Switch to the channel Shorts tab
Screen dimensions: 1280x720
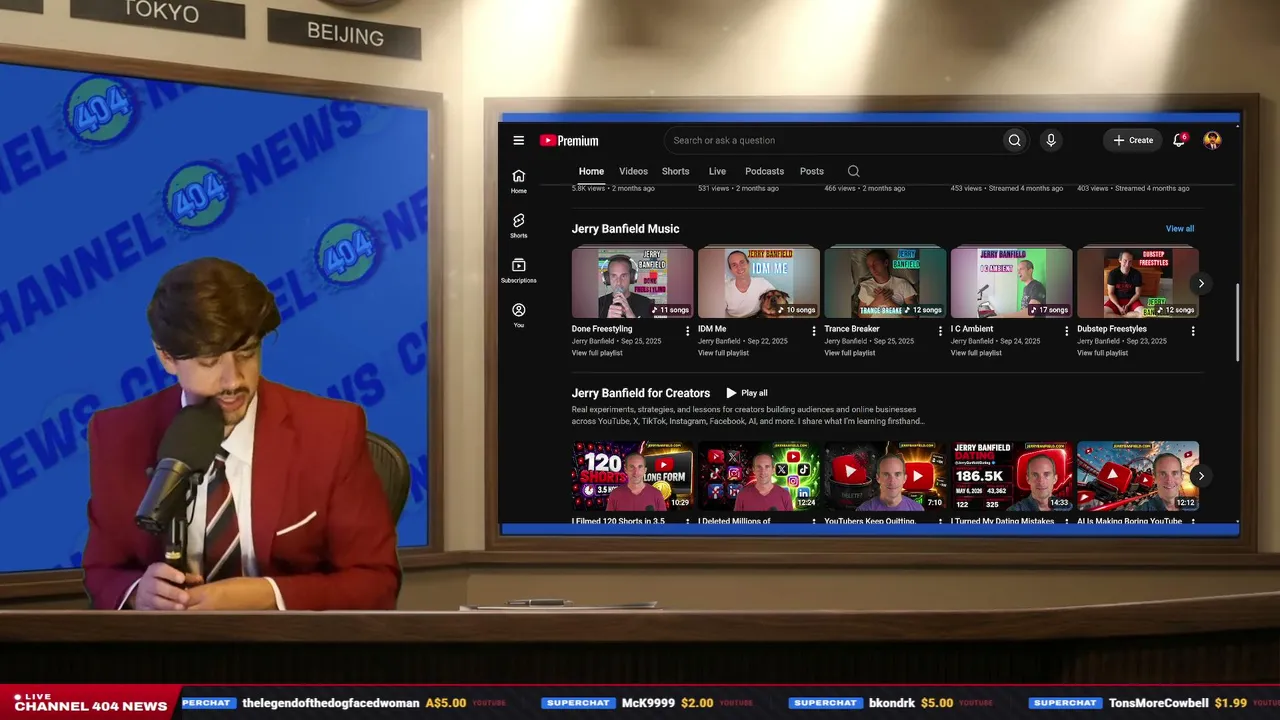[675, 171]
